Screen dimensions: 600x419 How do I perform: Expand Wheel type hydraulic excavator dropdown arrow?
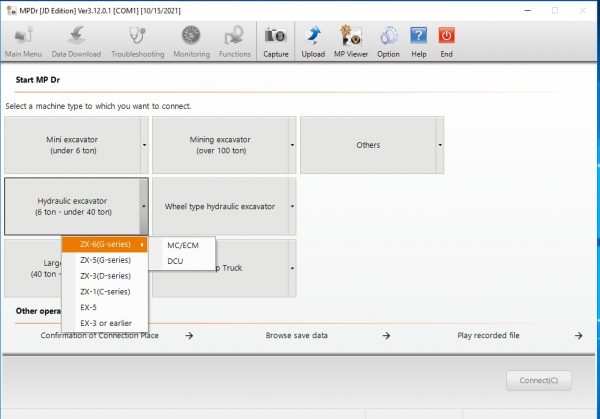coord(292,206)
